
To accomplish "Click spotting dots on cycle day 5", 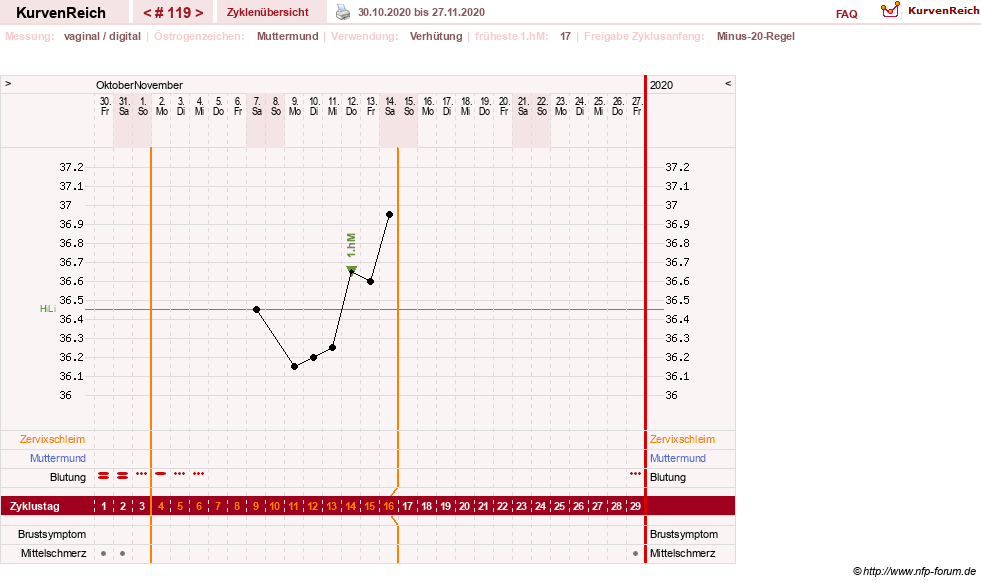I will [180, 474].
